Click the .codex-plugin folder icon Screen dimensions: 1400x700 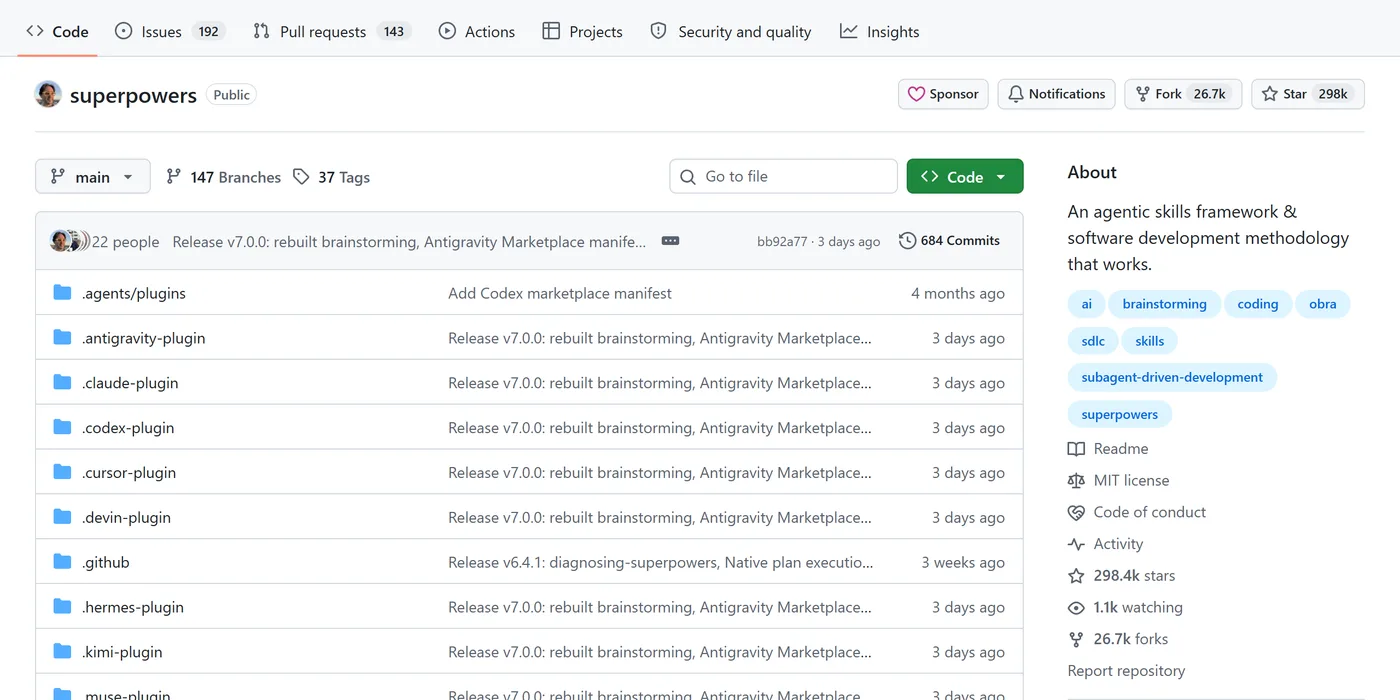pos(62,428)
